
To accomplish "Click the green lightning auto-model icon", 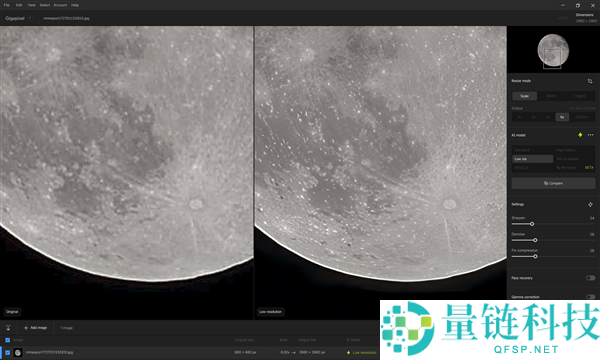I will [580, 135].
